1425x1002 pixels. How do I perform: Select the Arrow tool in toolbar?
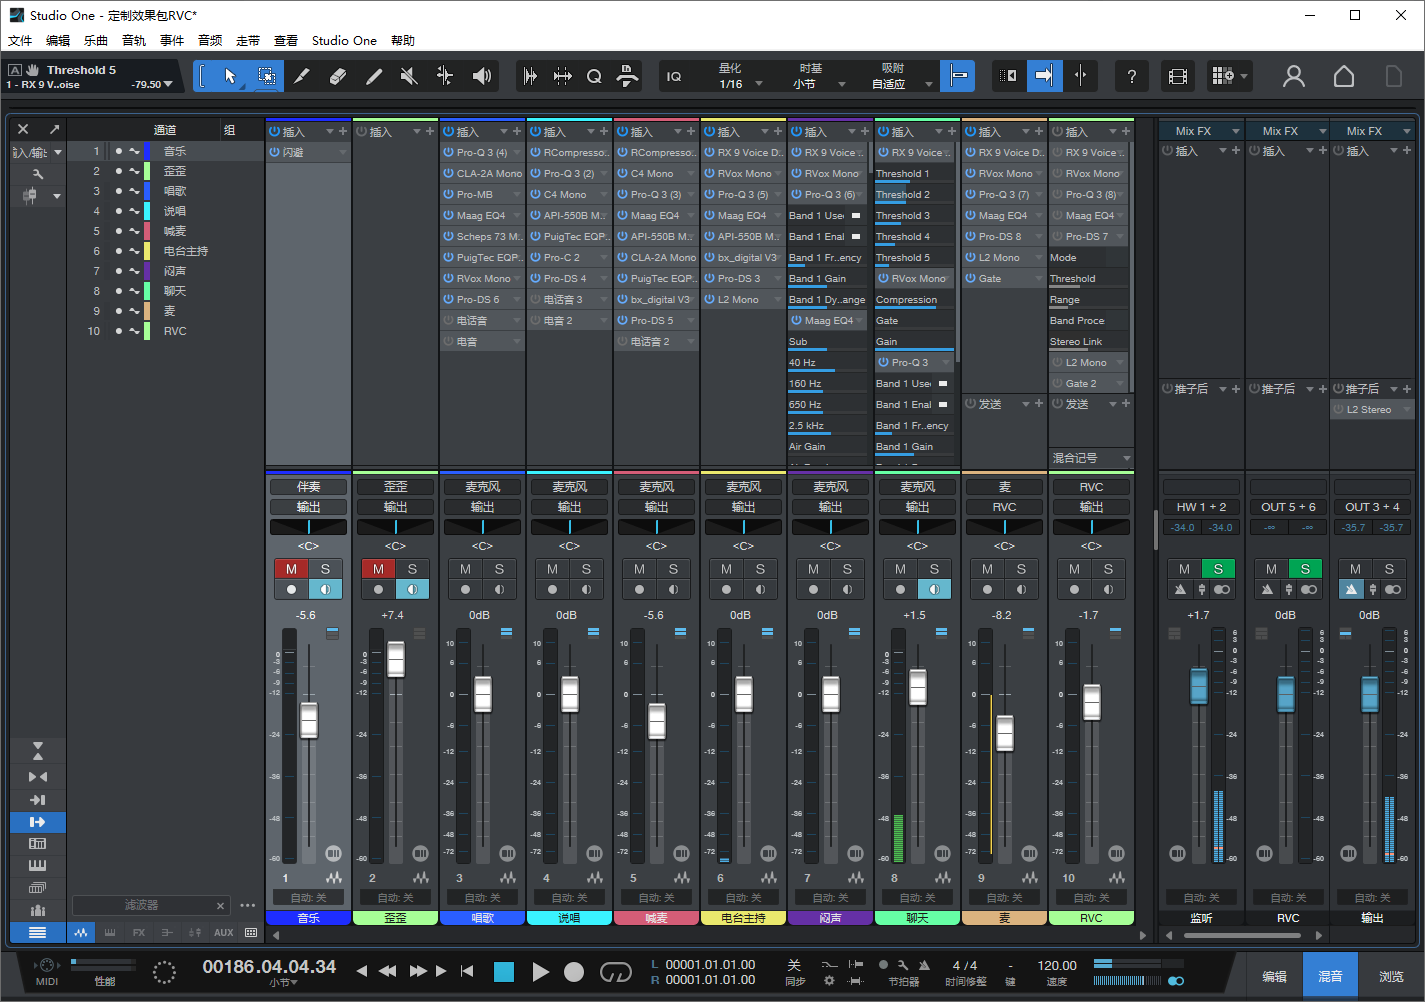click(x=230, y=76)
